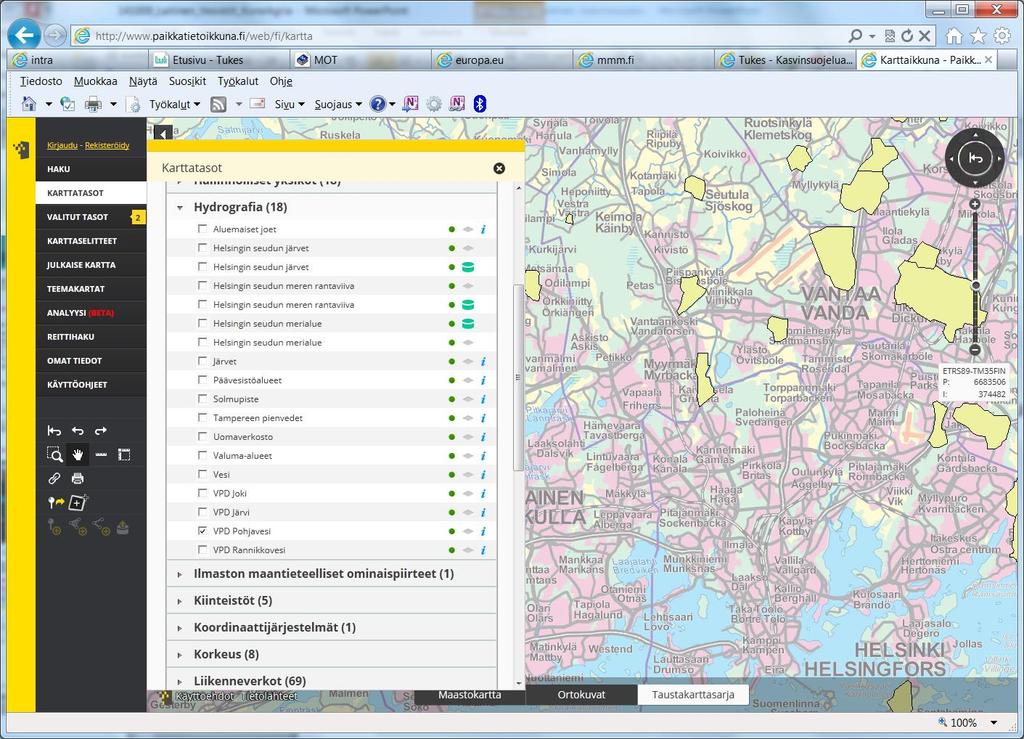The width and height of the screenshot is (1024, 739).
Task: Check the Päävesistöalueet checkbox
Action: coord(202,380)
